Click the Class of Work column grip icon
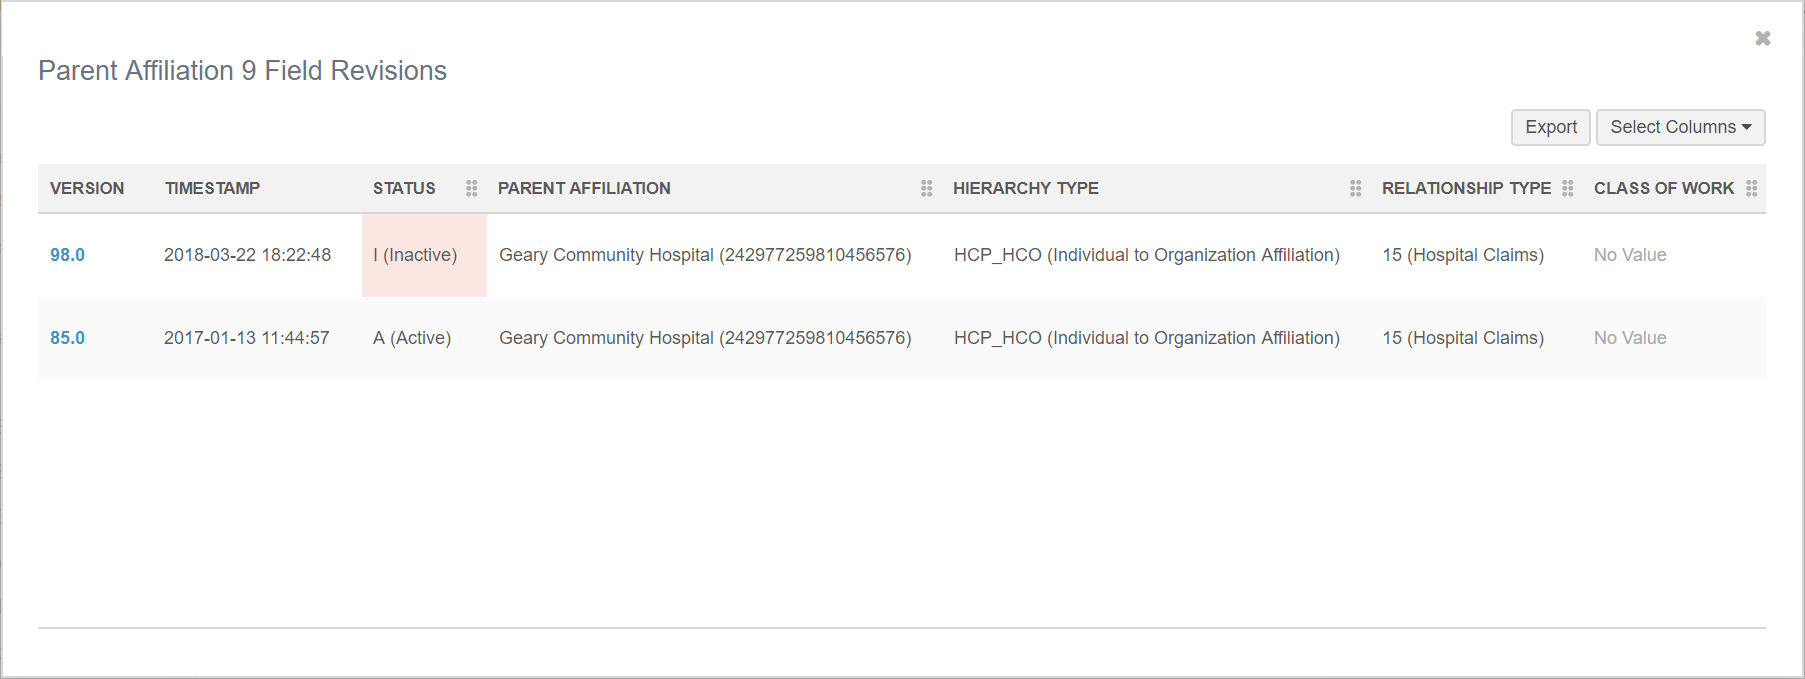 [1752, 188]
